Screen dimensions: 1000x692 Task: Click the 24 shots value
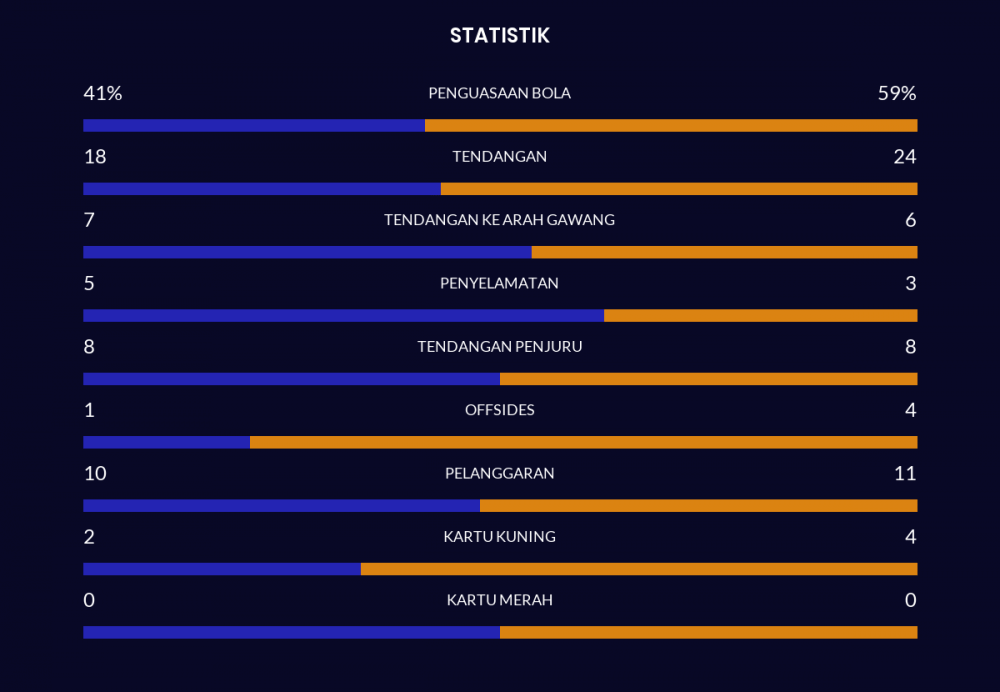tap(905, 156)
